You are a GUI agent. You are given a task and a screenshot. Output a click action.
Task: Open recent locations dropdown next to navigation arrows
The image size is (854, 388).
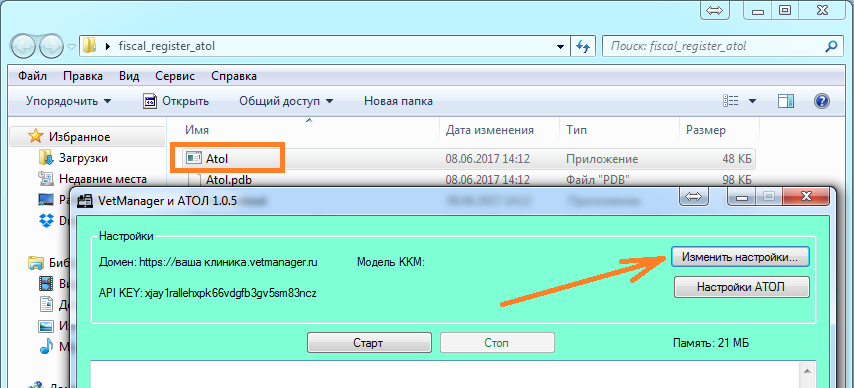click(72, 46)
